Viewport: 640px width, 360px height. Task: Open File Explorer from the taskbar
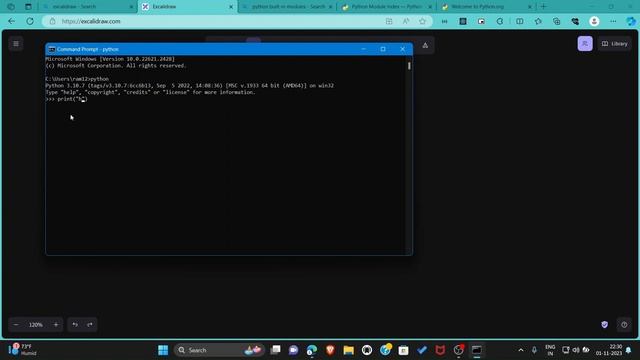349,350
